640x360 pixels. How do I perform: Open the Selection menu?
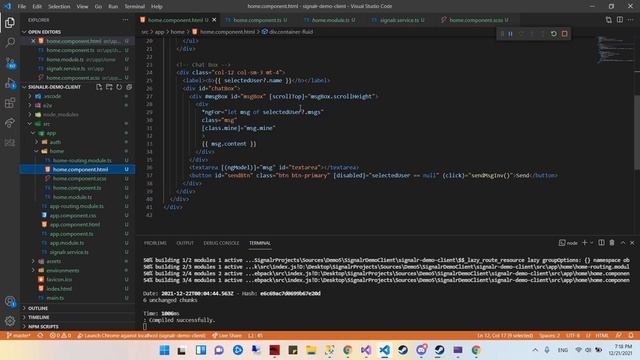tap(59, 7)
